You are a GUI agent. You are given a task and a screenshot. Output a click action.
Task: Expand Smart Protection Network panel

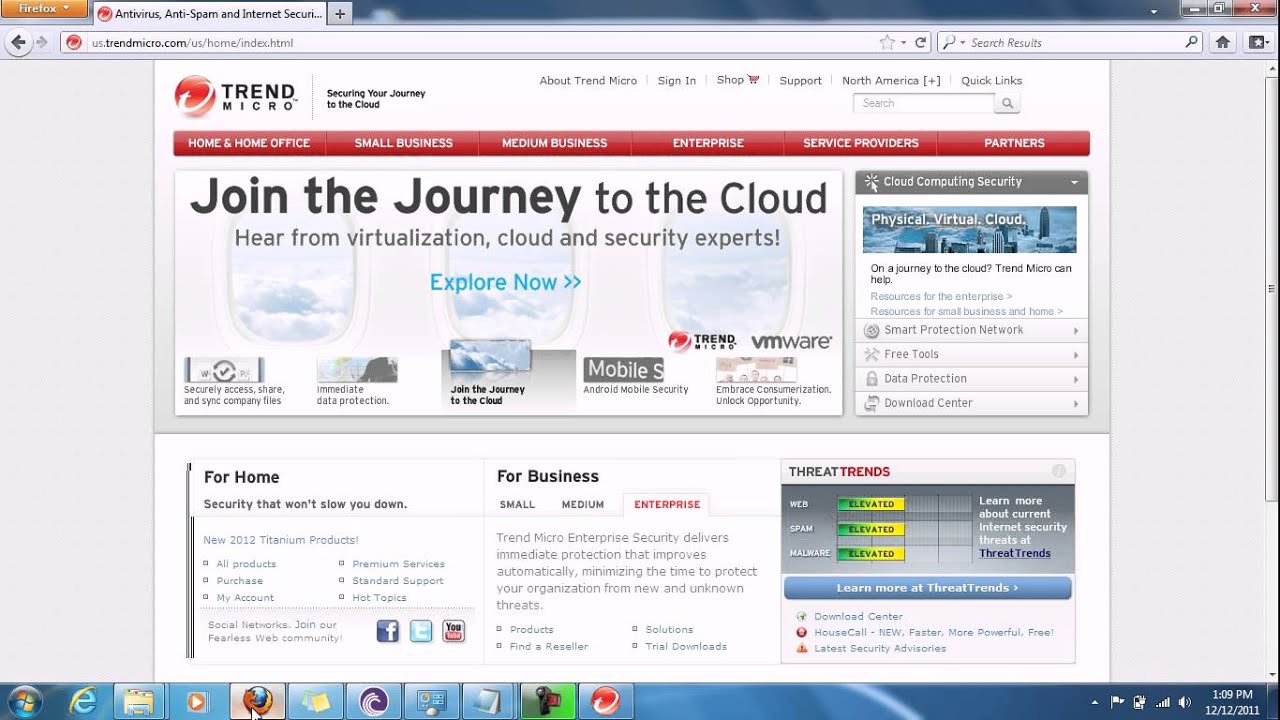[x=971, y=330]
